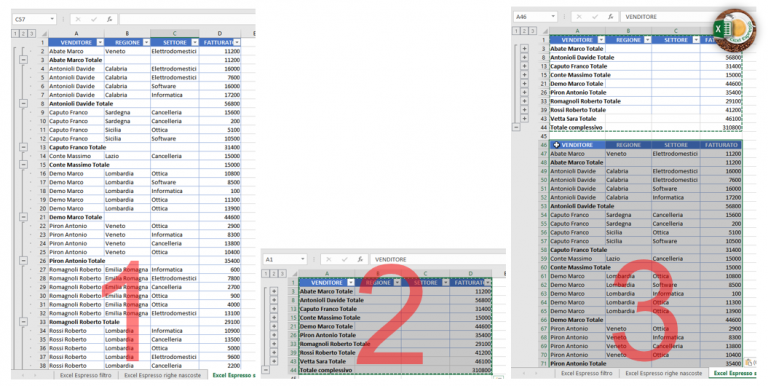Image resolution: width=768 pixels, height=386 pixels.
Task: Open the REGIONE filter dropdown in the C57 sheet
Action: pyautogui.click(x=146, y=43)
